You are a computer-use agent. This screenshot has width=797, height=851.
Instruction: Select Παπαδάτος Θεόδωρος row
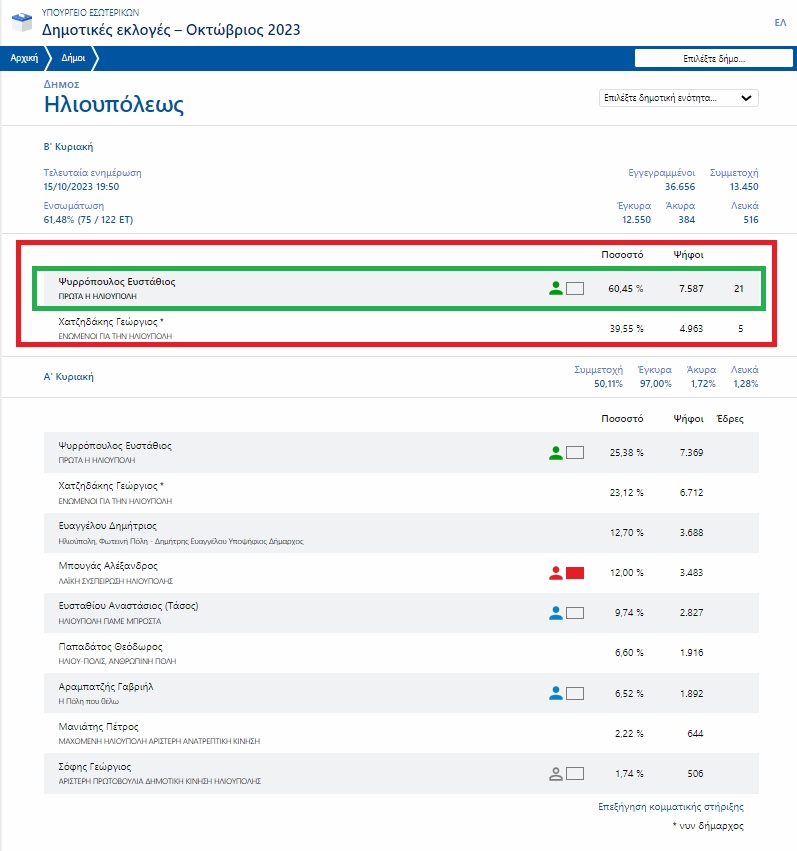tap(401, 653)
